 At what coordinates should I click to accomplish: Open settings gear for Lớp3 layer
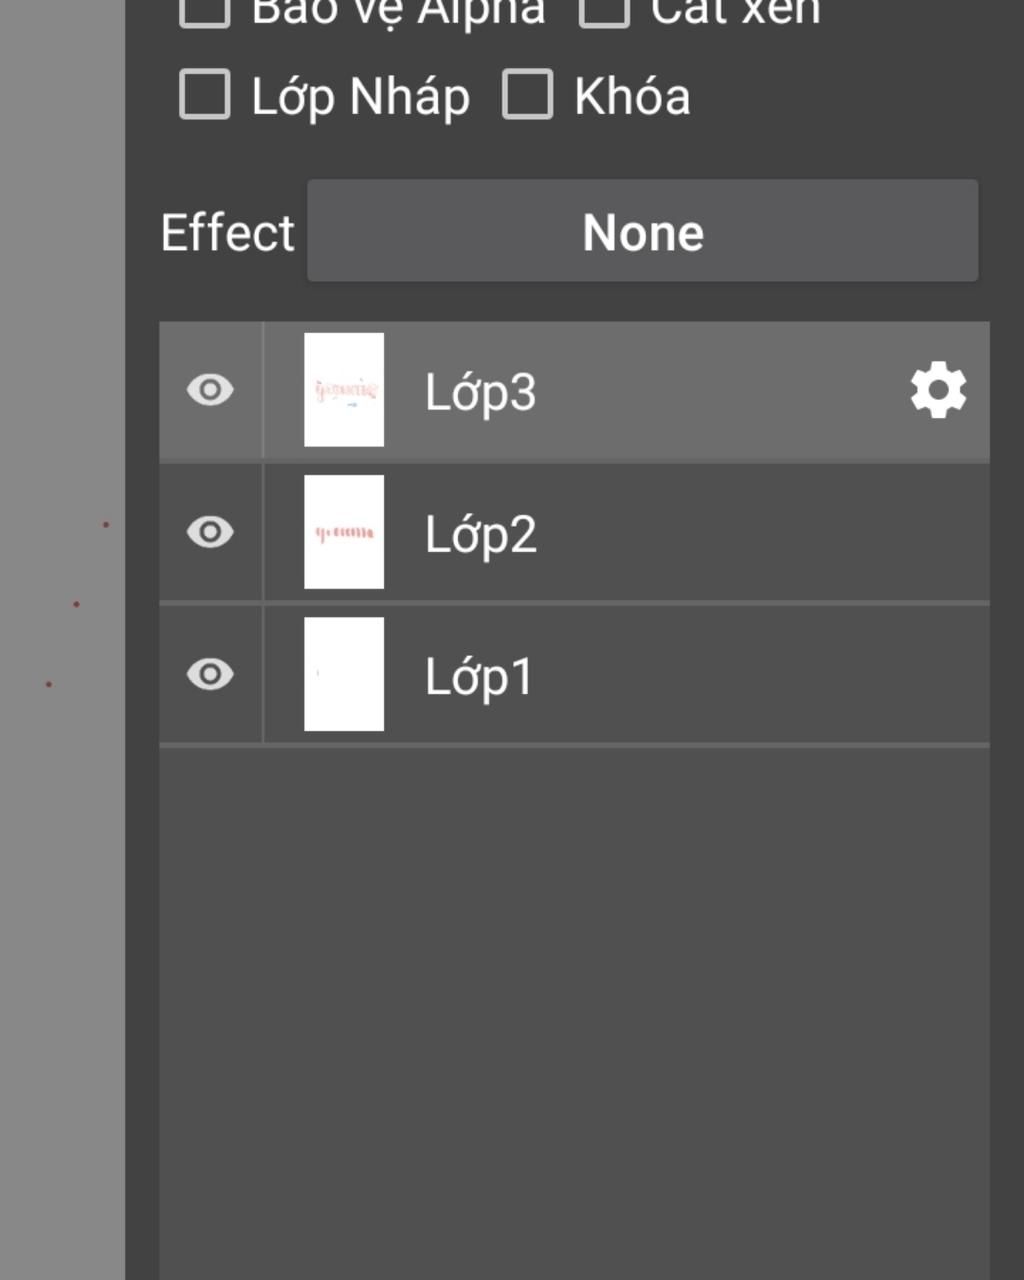(938, 391)
